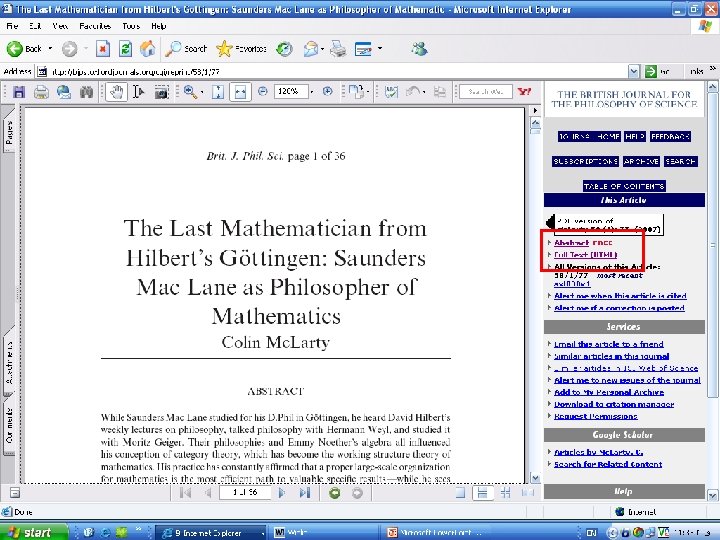Image resolution: width=720 pixels, height=540 pixels.
Task: Open the Tools menu
Action: pyautogui.click(x=131, y=25)
